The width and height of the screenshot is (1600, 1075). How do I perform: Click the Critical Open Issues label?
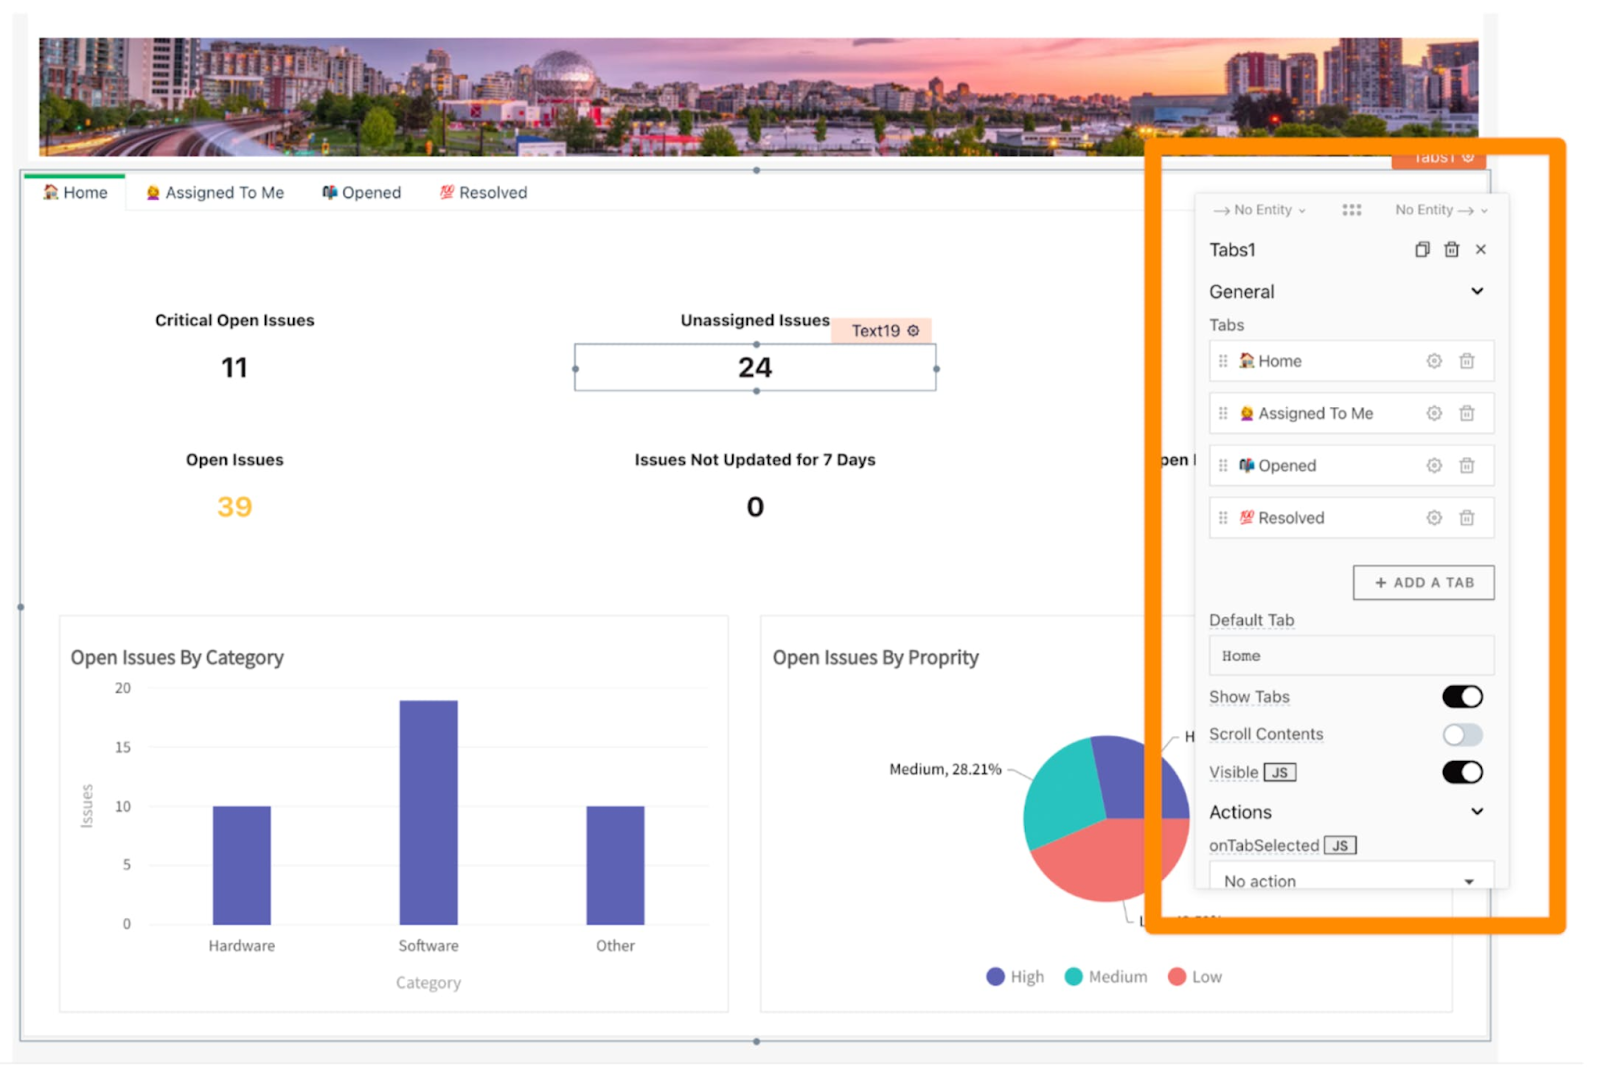pos(234,320)
